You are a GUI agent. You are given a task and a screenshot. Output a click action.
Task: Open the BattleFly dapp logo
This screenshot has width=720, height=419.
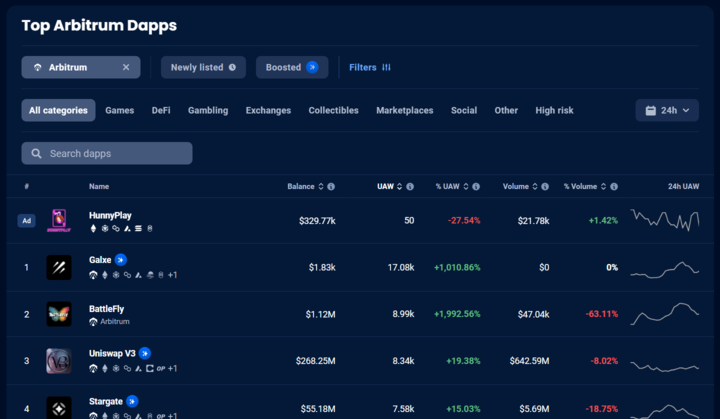tap(59, 314)
